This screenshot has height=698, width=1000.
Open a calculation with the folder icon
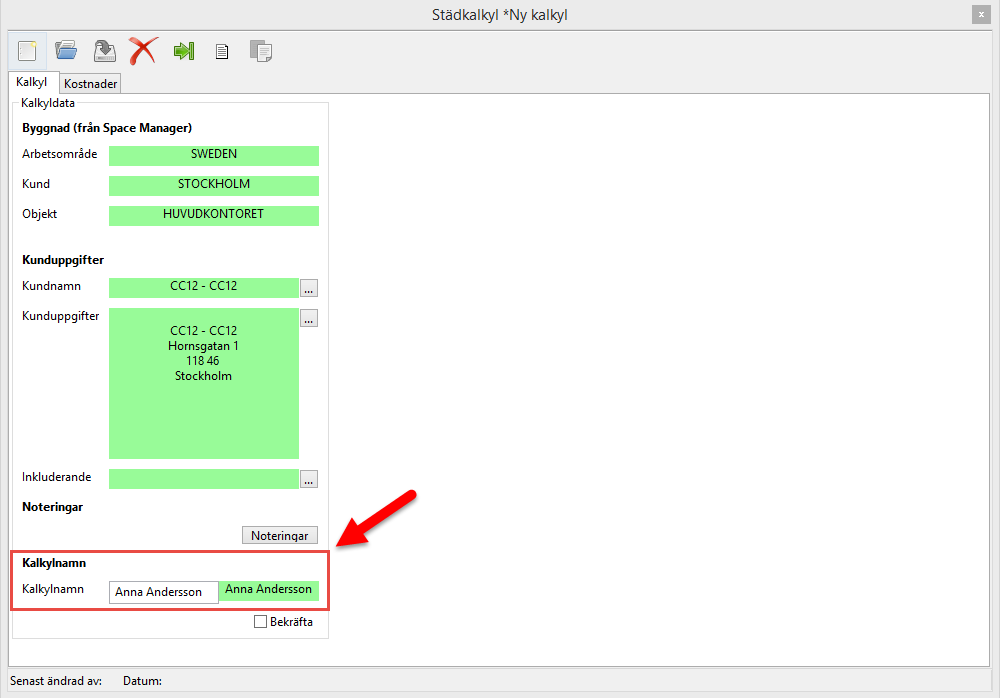pos(66,51)
